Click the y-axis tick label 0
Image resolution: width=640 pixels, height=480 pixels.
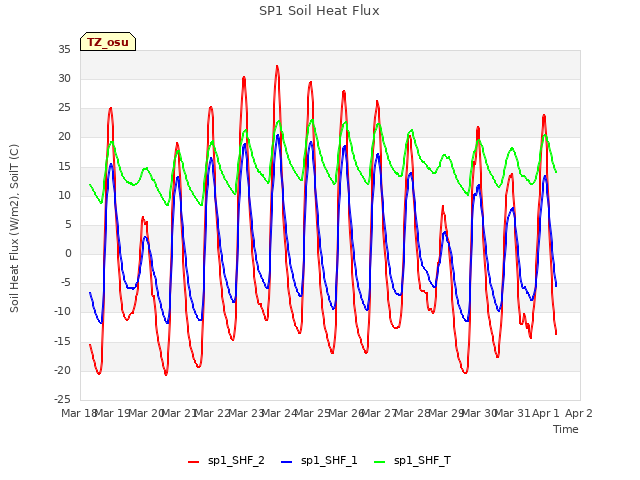pos(68,253)
